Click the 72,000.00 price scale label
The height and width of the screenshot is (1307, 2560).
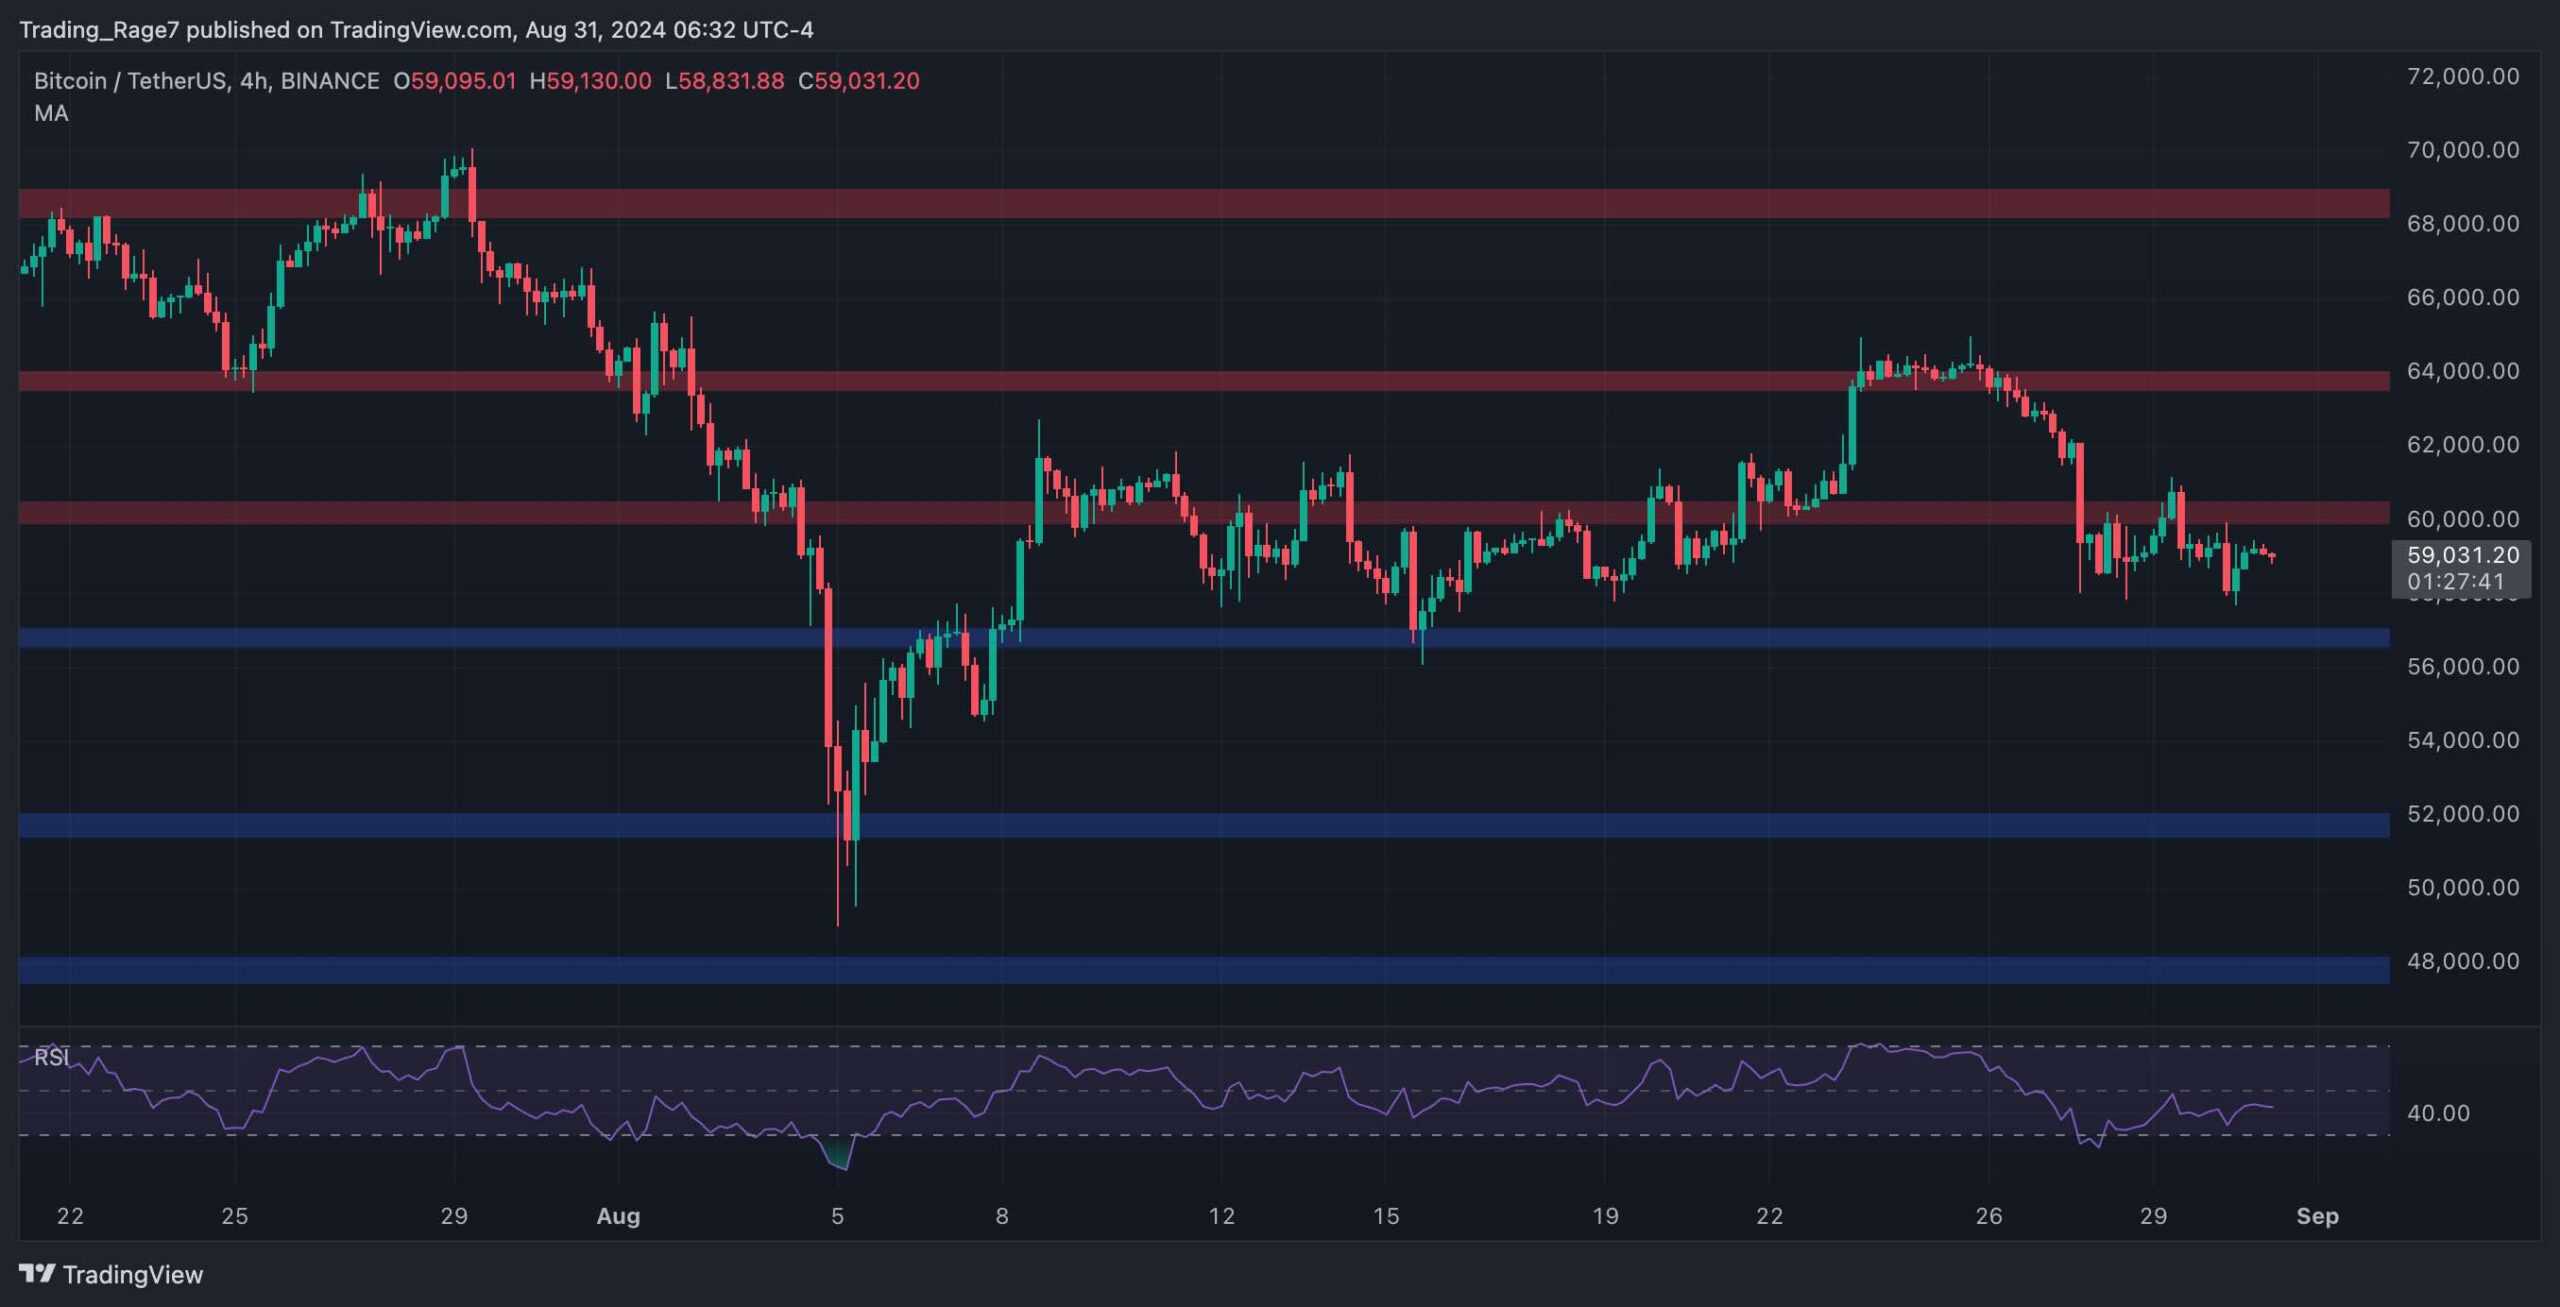coord(2462,77)
